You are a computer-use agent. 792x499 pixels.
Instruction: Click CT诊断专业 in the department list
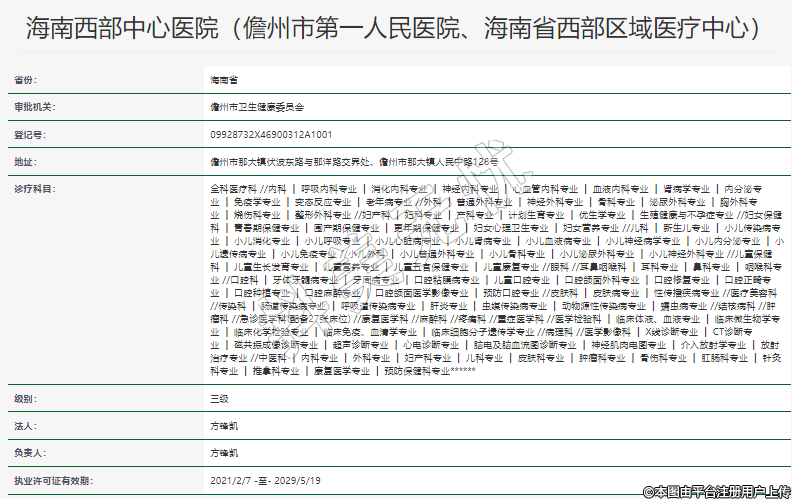point(732,331)
